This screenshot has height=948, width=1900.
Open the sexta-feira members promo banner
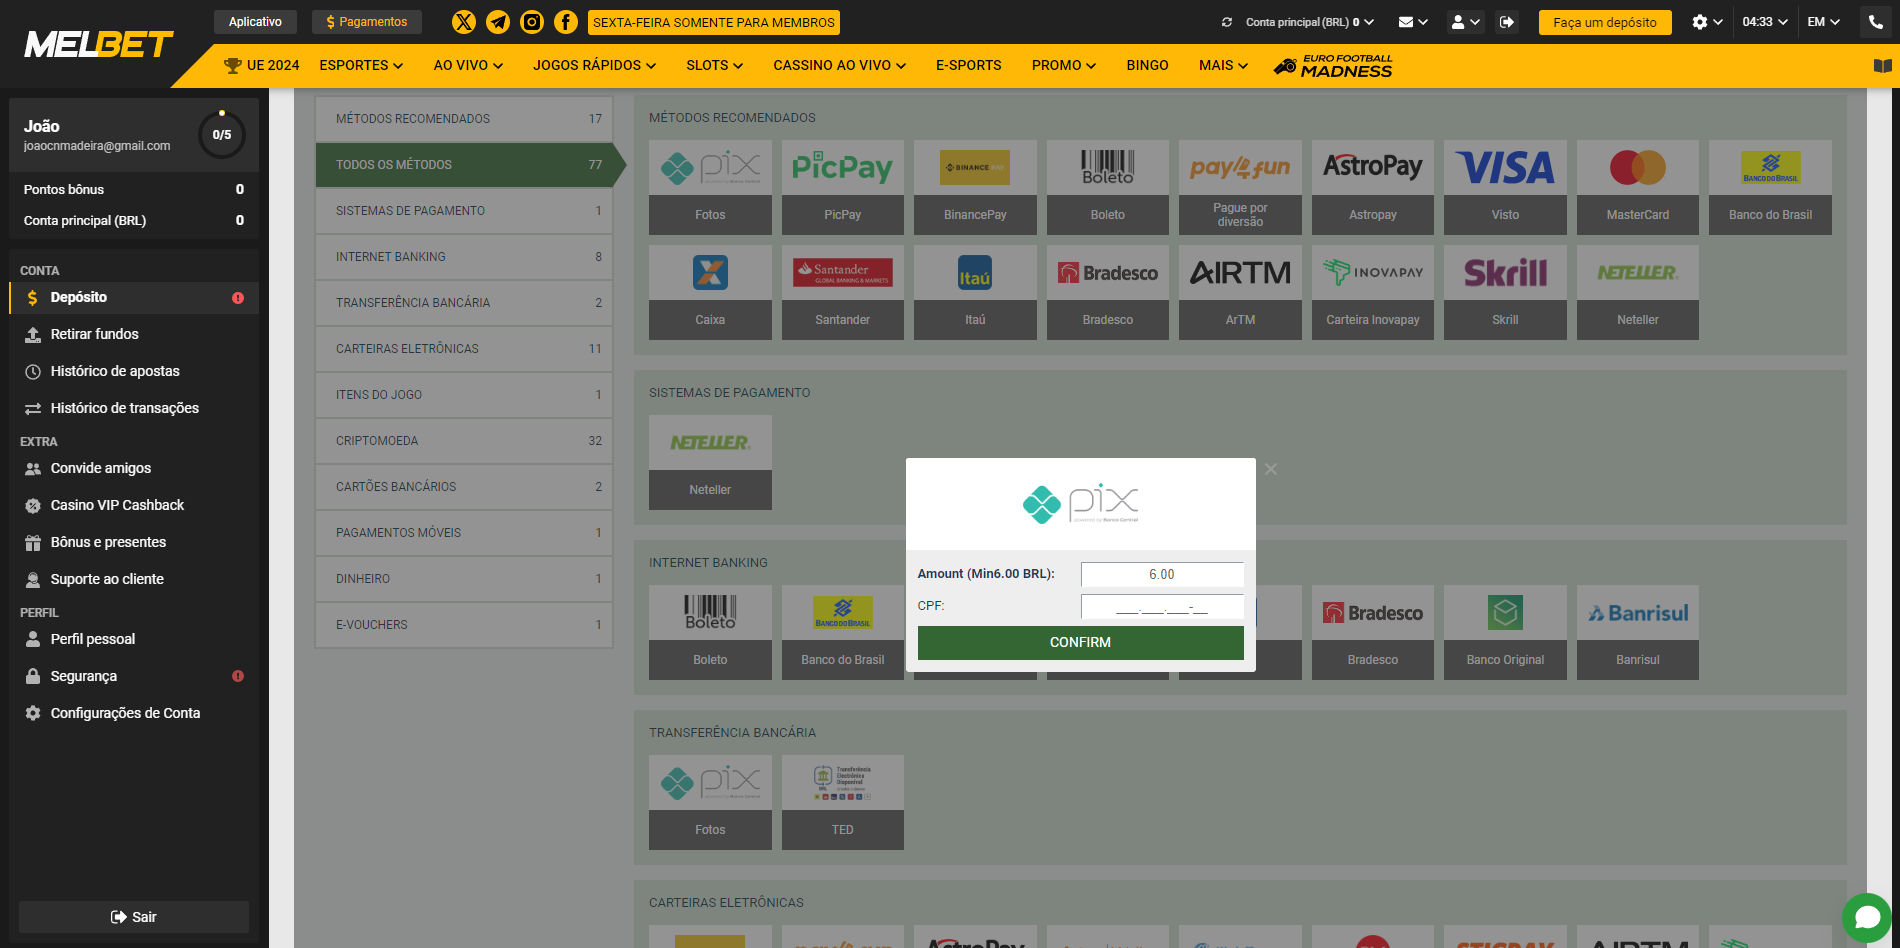coord(714,22)
